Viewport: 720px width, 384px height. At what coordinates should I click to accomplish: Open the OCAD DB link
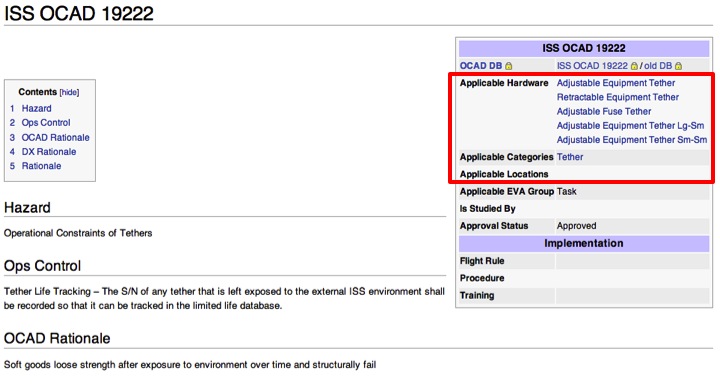(x=481, y=66)
